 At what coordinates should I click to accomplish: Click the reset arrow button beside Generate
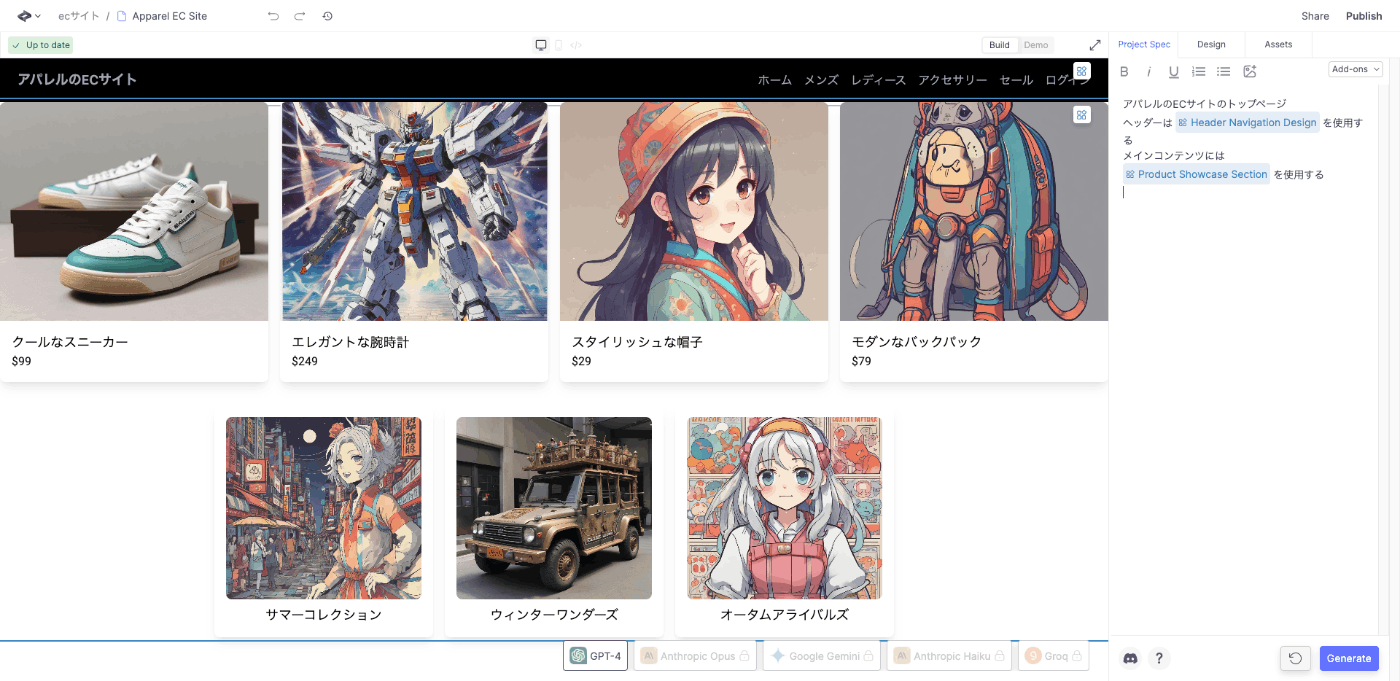[x=1295, y=658]
